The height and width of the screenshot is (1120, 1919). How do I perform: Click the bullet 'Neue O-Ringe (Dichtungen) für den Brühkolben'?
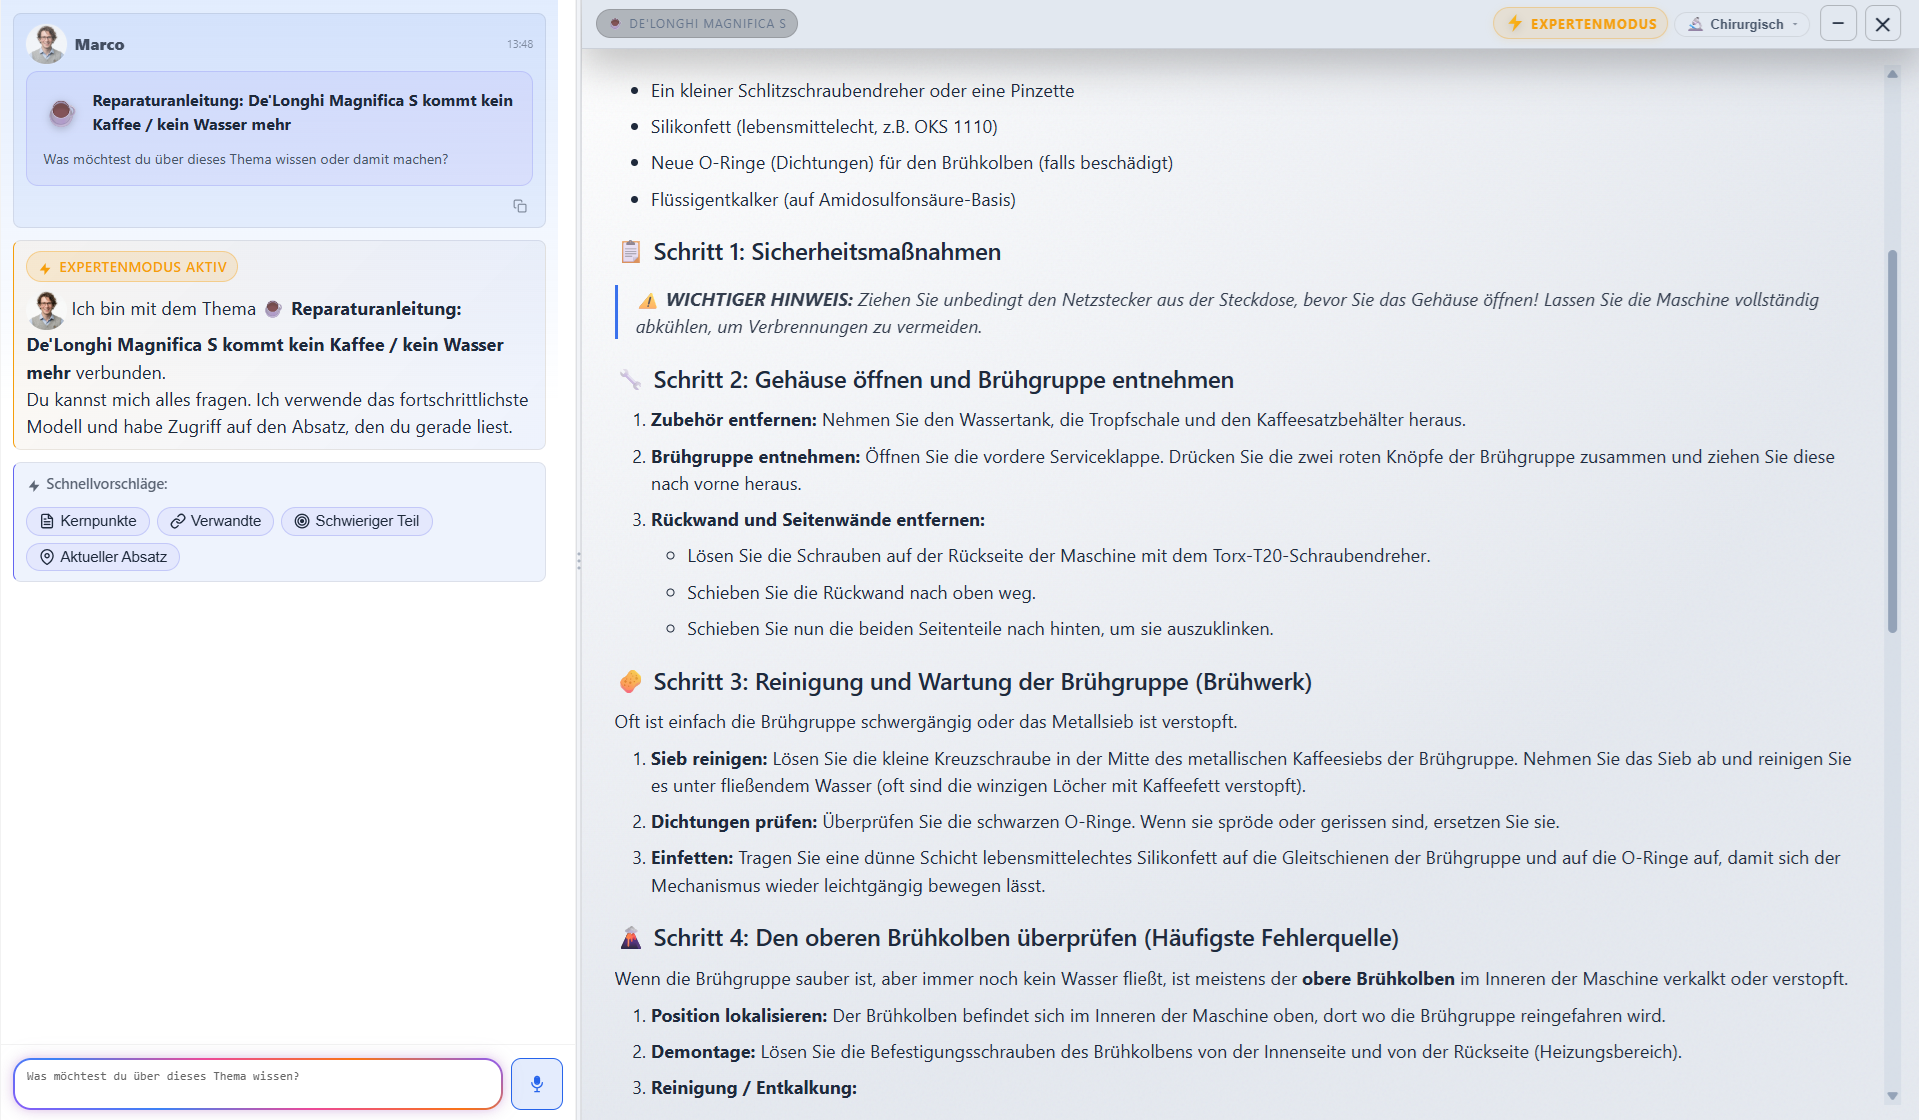[x=912, y=163]
